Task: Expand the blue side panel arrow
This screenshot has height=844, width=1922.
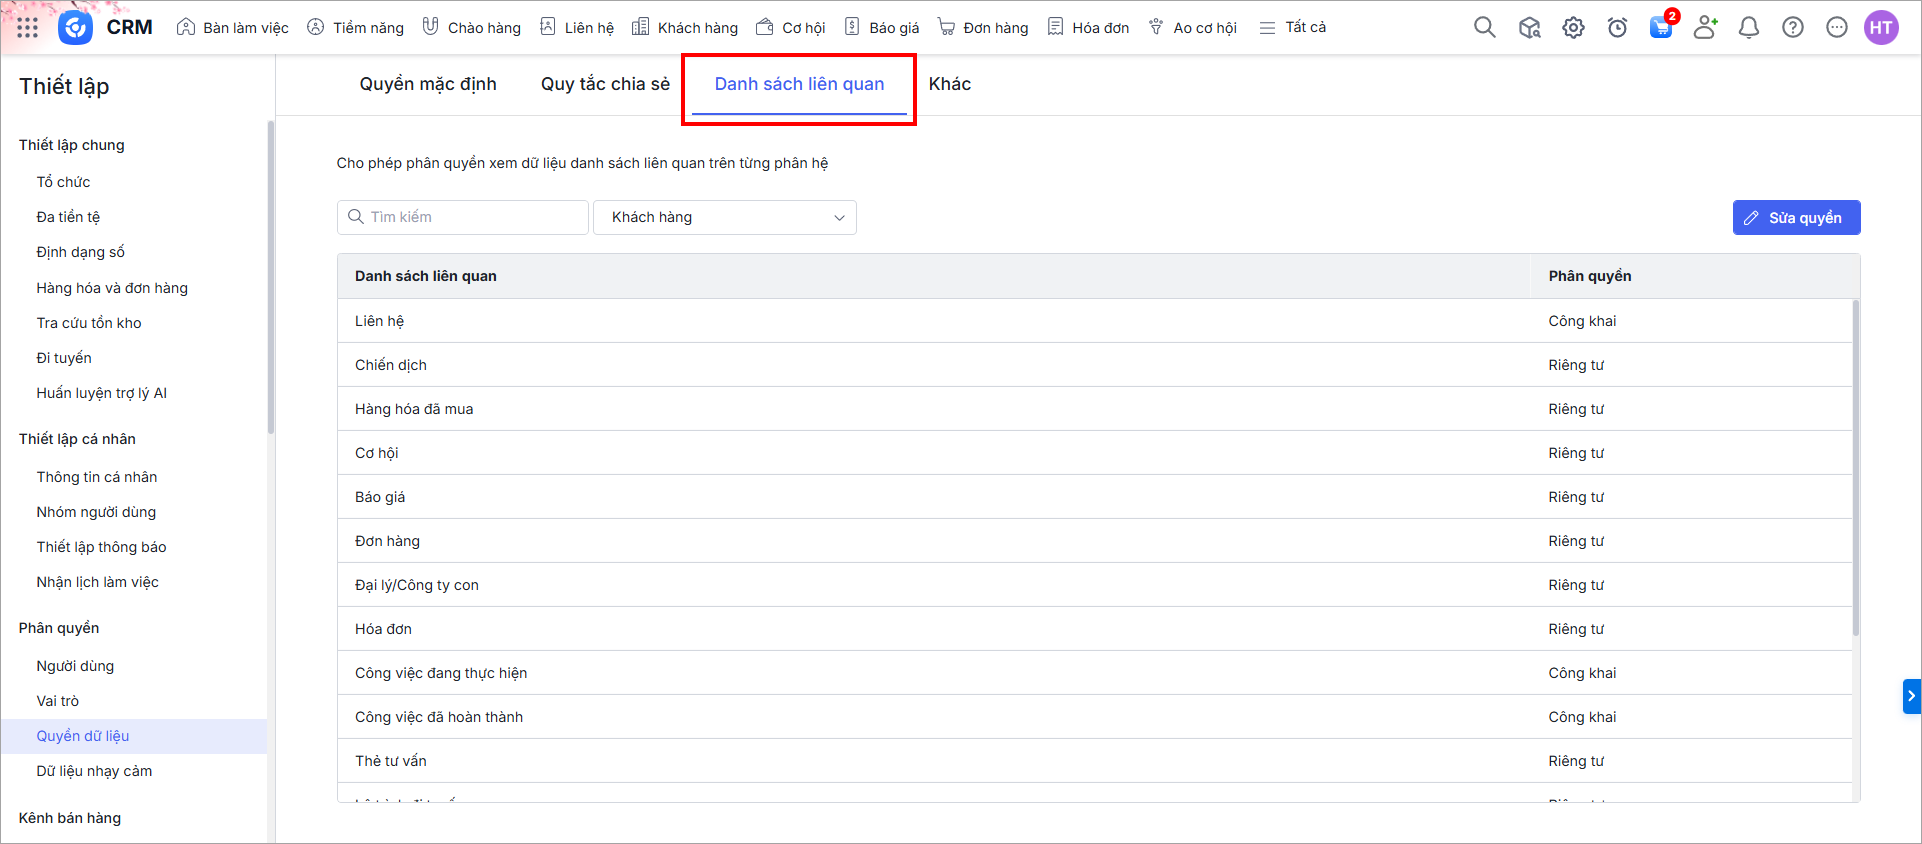Action: [x=1911, y=696]
